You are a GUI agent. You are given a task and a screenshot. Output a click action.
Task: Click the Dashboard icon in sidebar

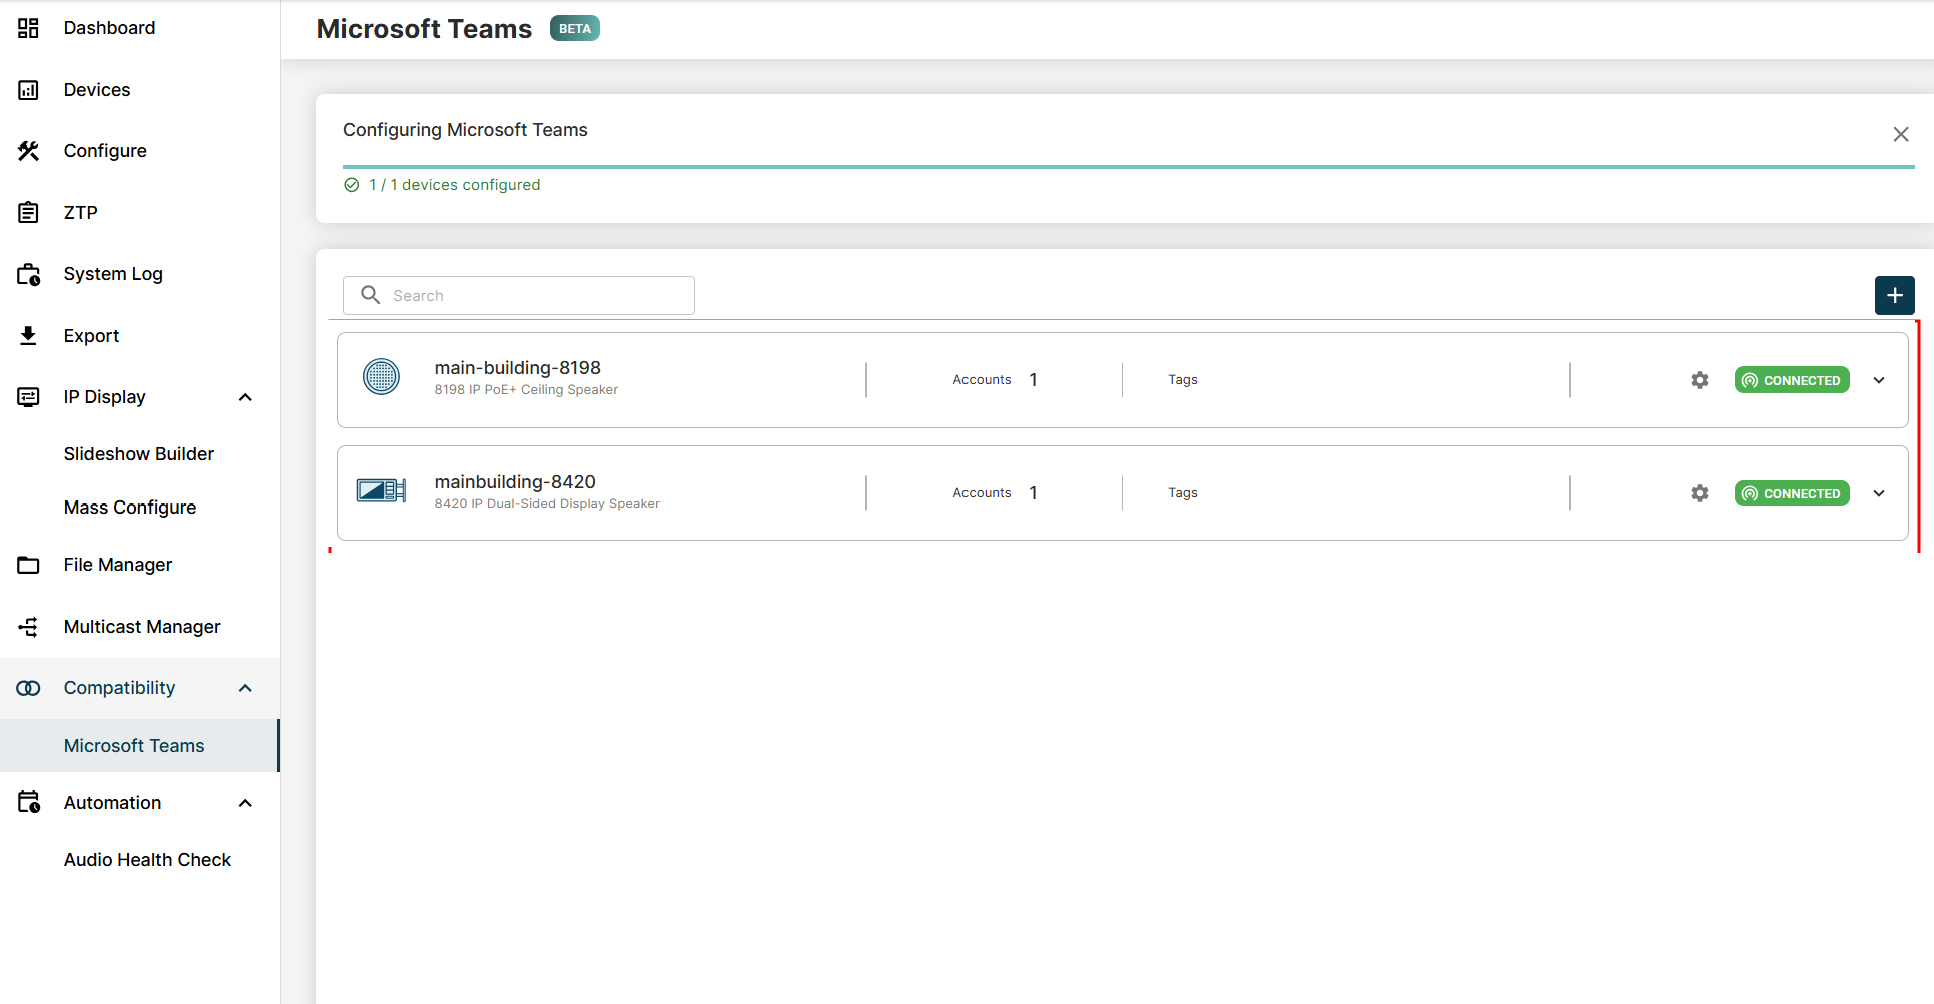[x=28, y=28]
